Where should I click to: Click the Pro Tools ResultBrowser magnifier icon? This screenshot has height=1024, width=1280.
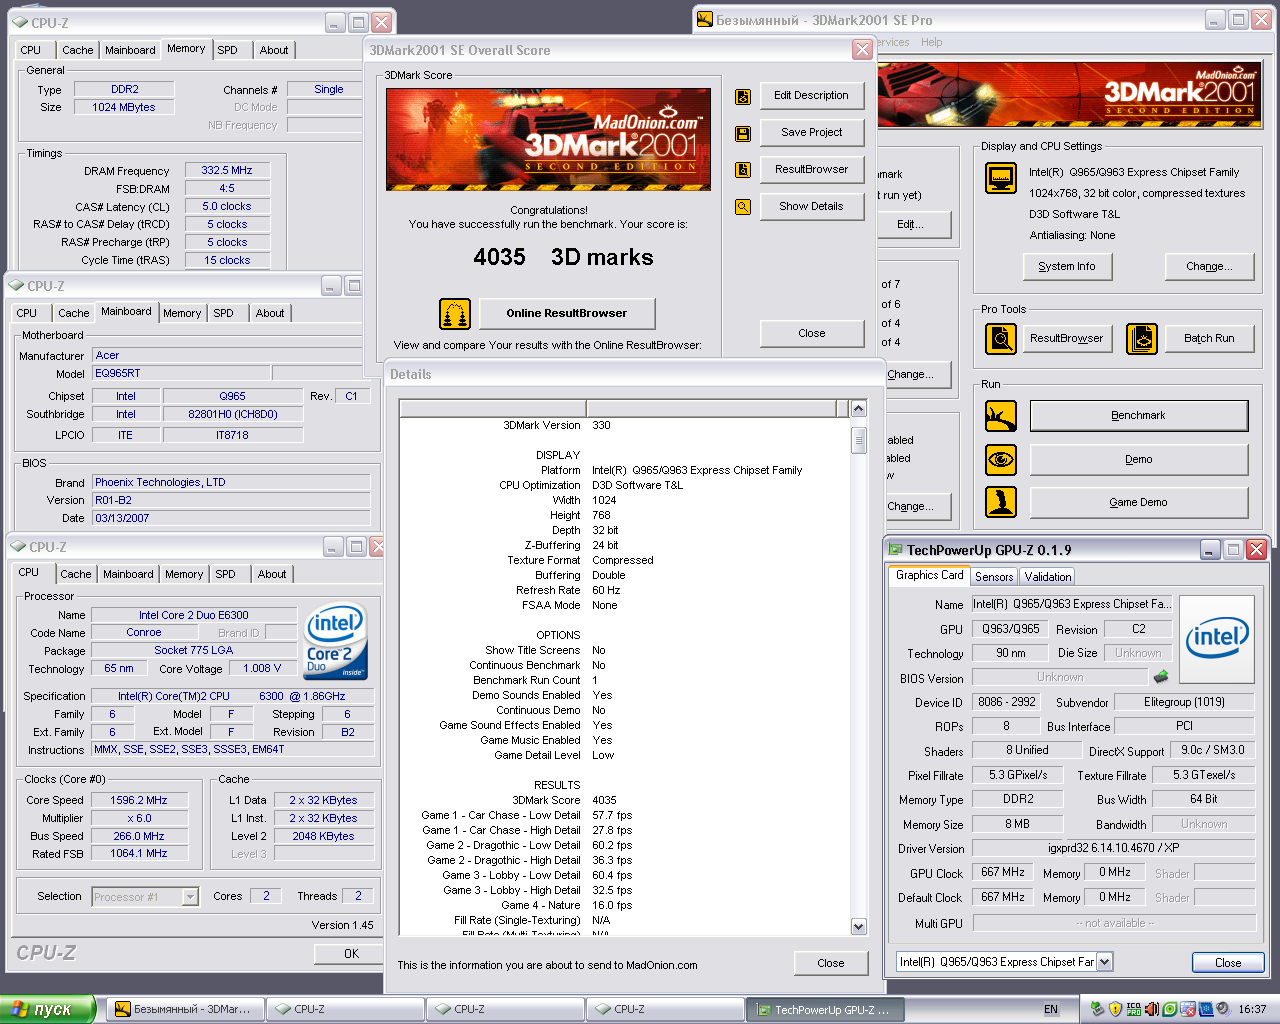click(x=1001, y=339)
